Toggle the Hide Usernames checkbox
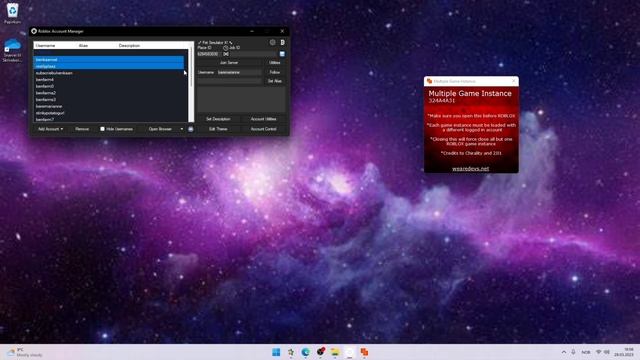This screenshot has height=360, width=640. [102, 129]
